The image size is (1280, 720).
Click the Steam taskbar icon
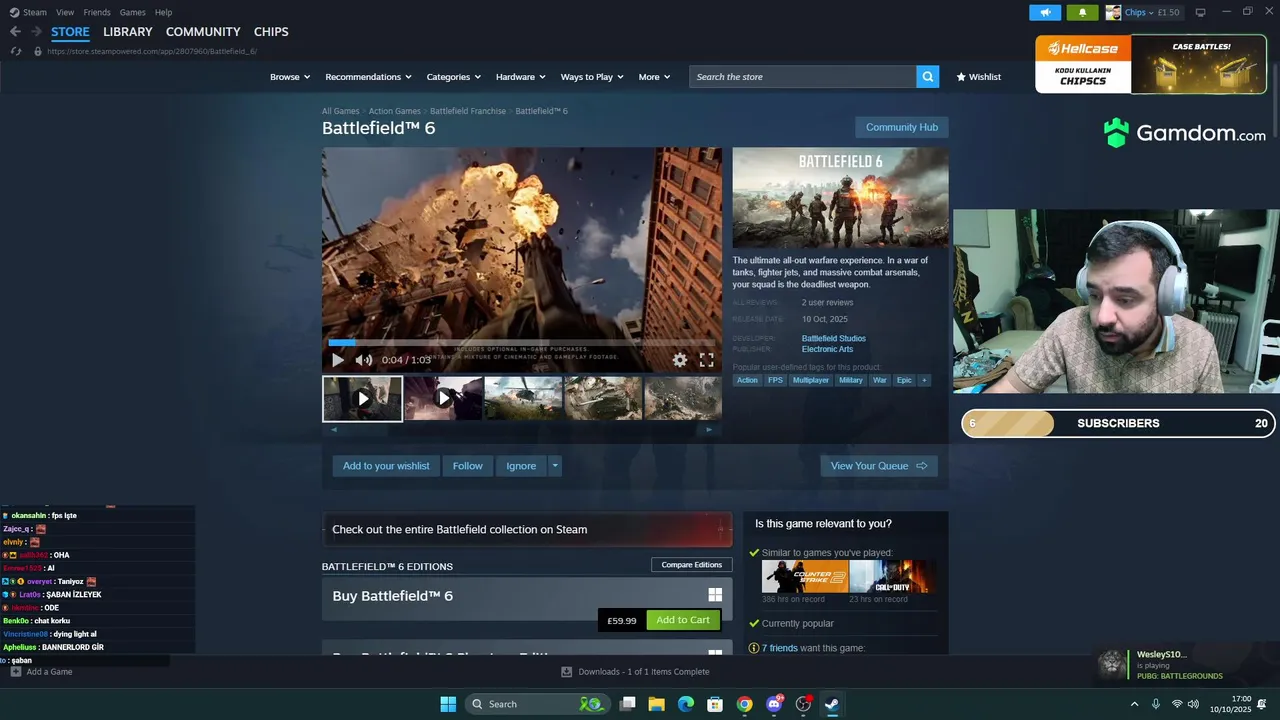click(x=832, y=704)
